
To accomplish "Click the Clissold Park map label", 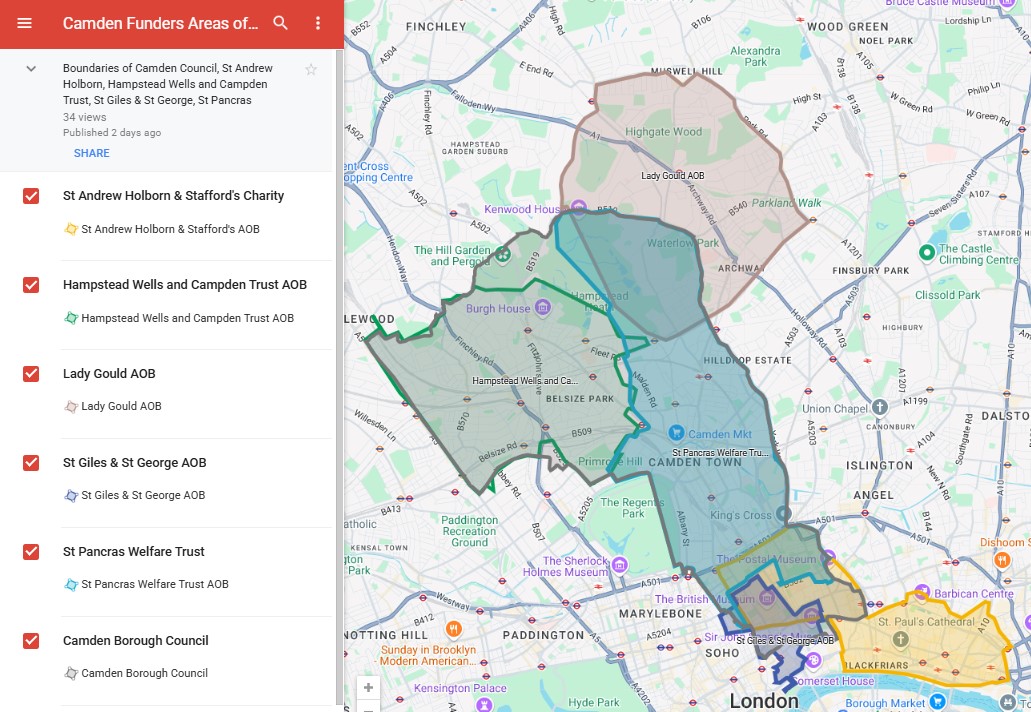I will point(947,295).
